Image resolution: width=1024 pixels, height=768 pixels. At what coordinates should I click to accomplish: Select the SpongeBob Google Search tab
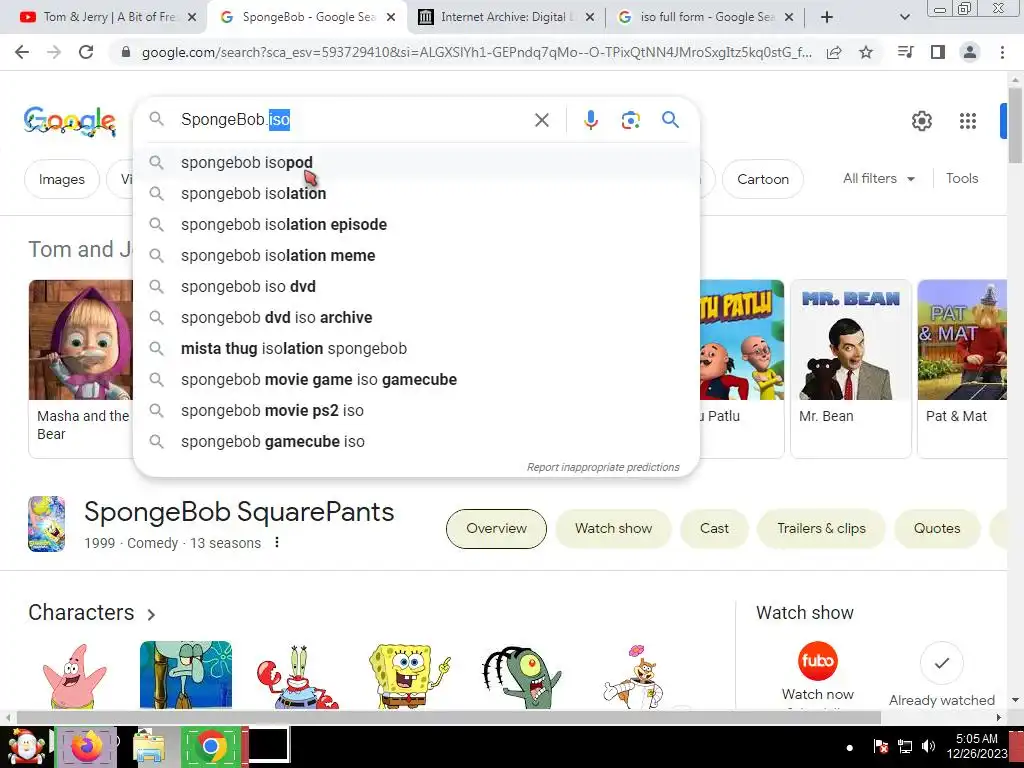[x=307, y=17]
